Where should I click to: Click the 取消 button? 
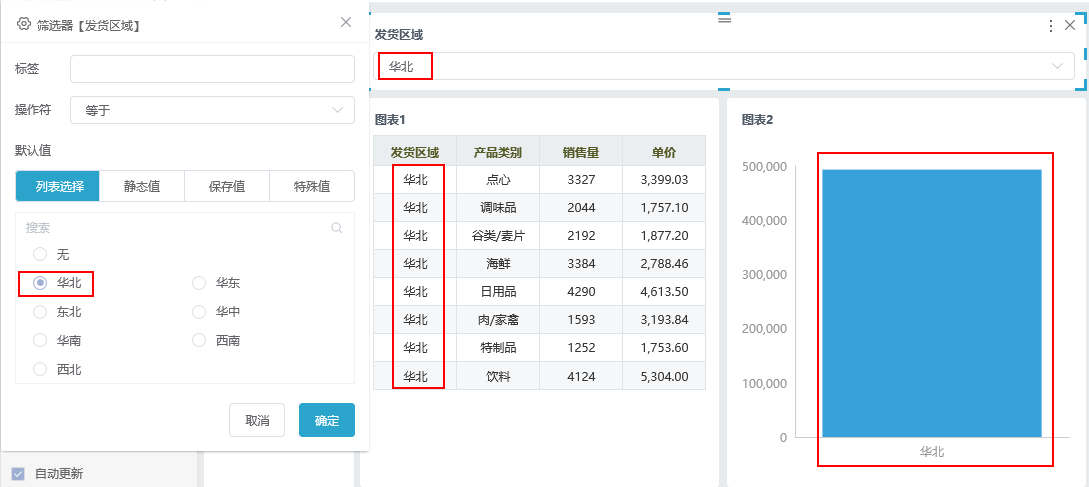tap(257, 420)
